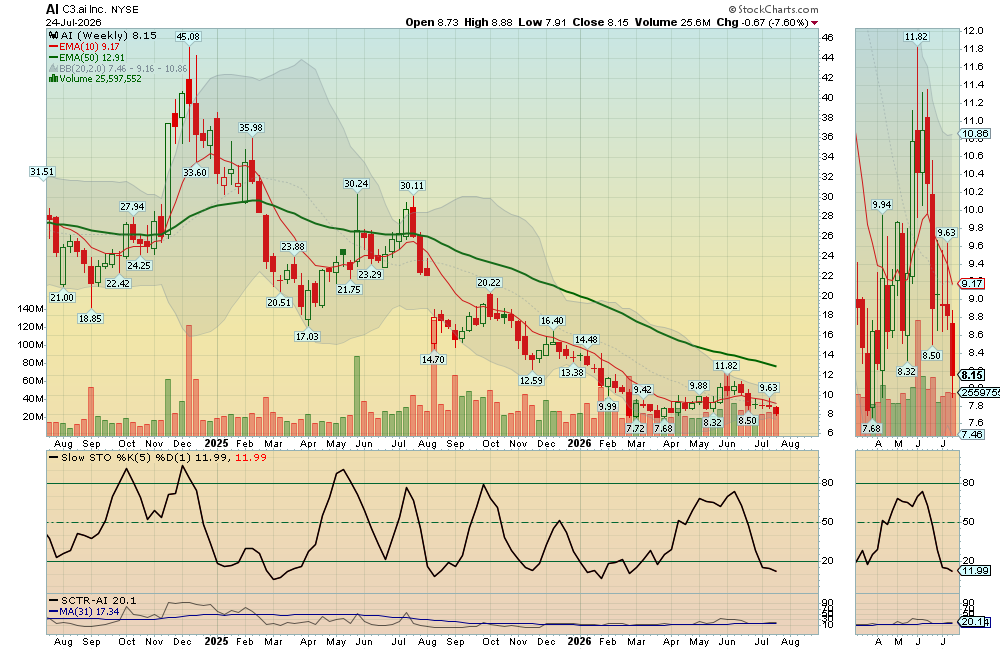
Task: Click the 18.85 low price label
Action: tap(90, 318)
